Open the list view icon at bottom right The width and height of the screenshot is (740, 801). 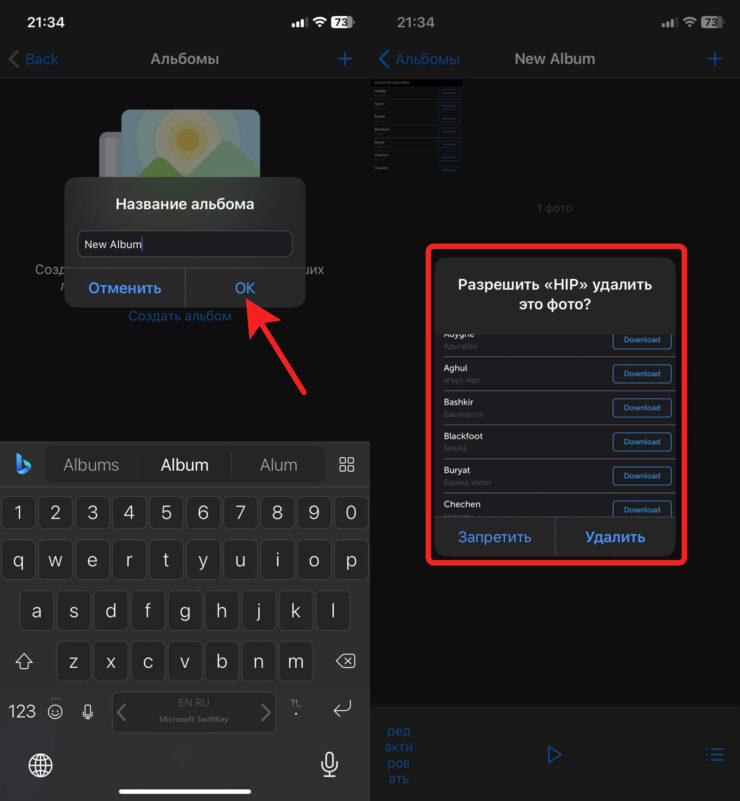714,754
